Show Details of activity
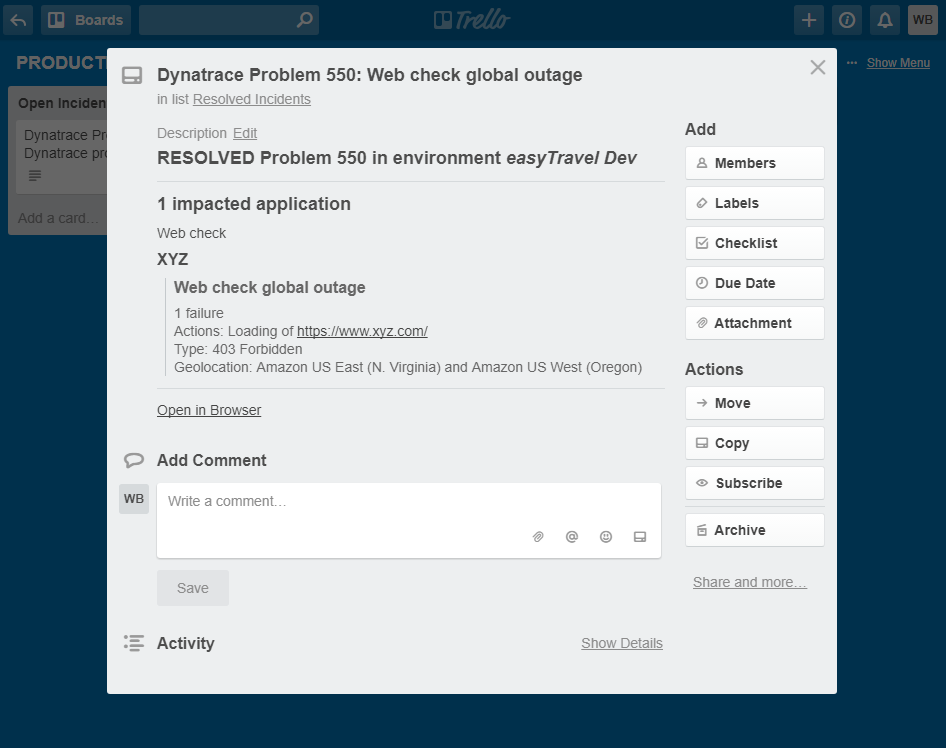Viewport: 946px width, 748px height. pos(622,643)
